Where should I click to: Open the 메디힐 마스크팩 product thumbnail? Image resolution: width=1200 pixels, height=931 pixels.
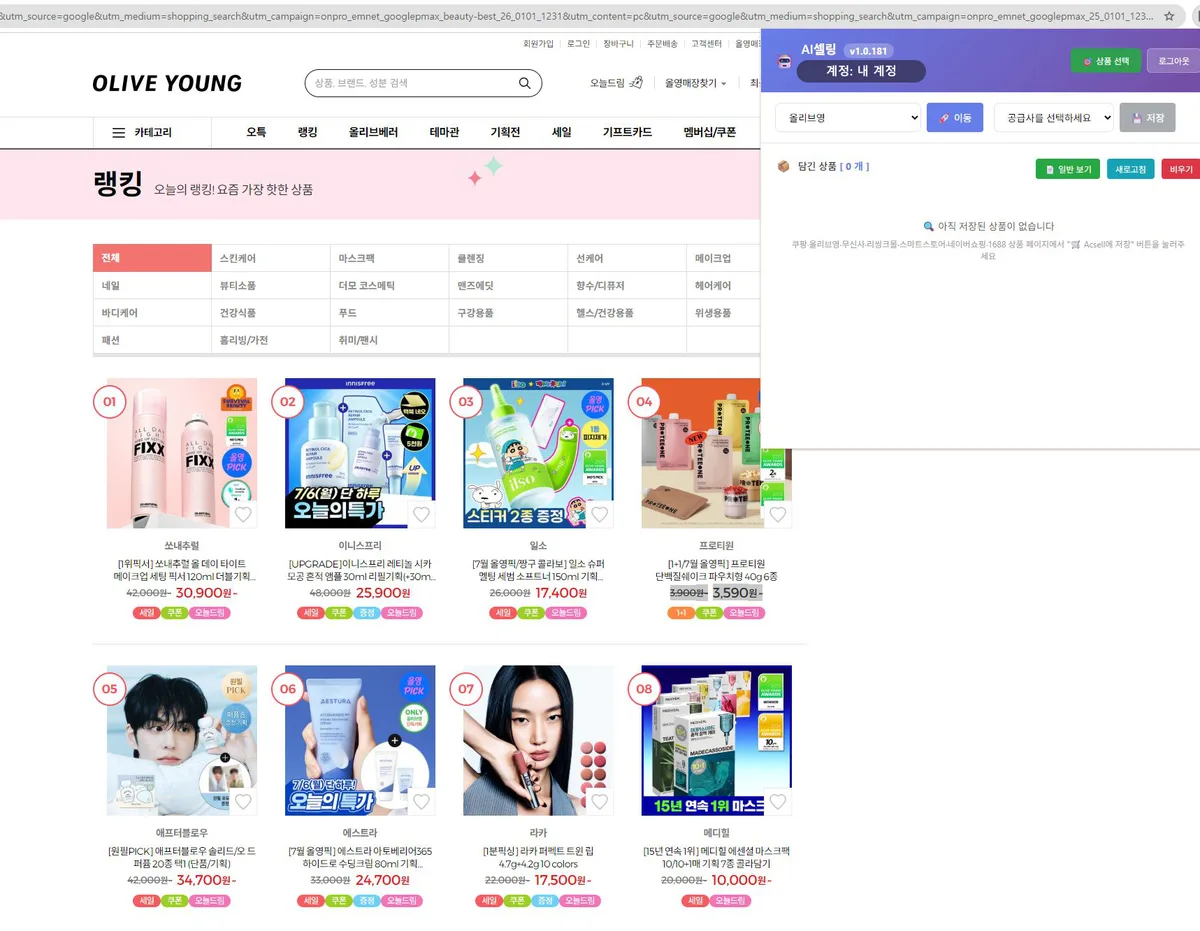coord(716,741)
